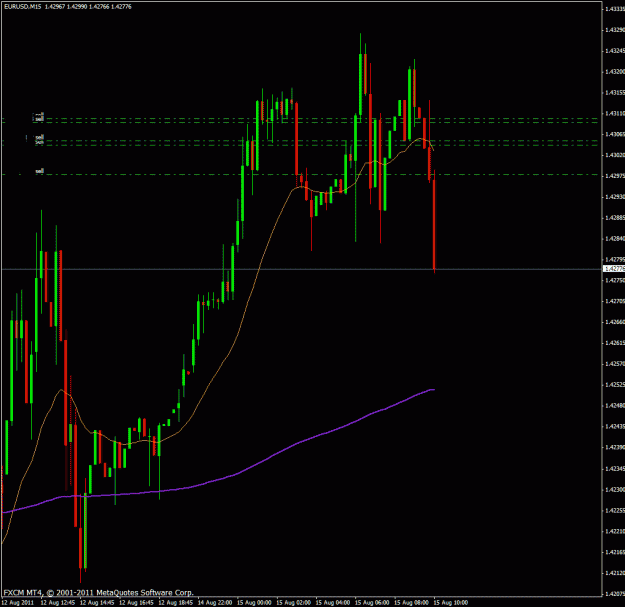Click the 12 Aug 16:45 time label
The width and height of the screenshot is (625, 607).
[x=136, y=602]
